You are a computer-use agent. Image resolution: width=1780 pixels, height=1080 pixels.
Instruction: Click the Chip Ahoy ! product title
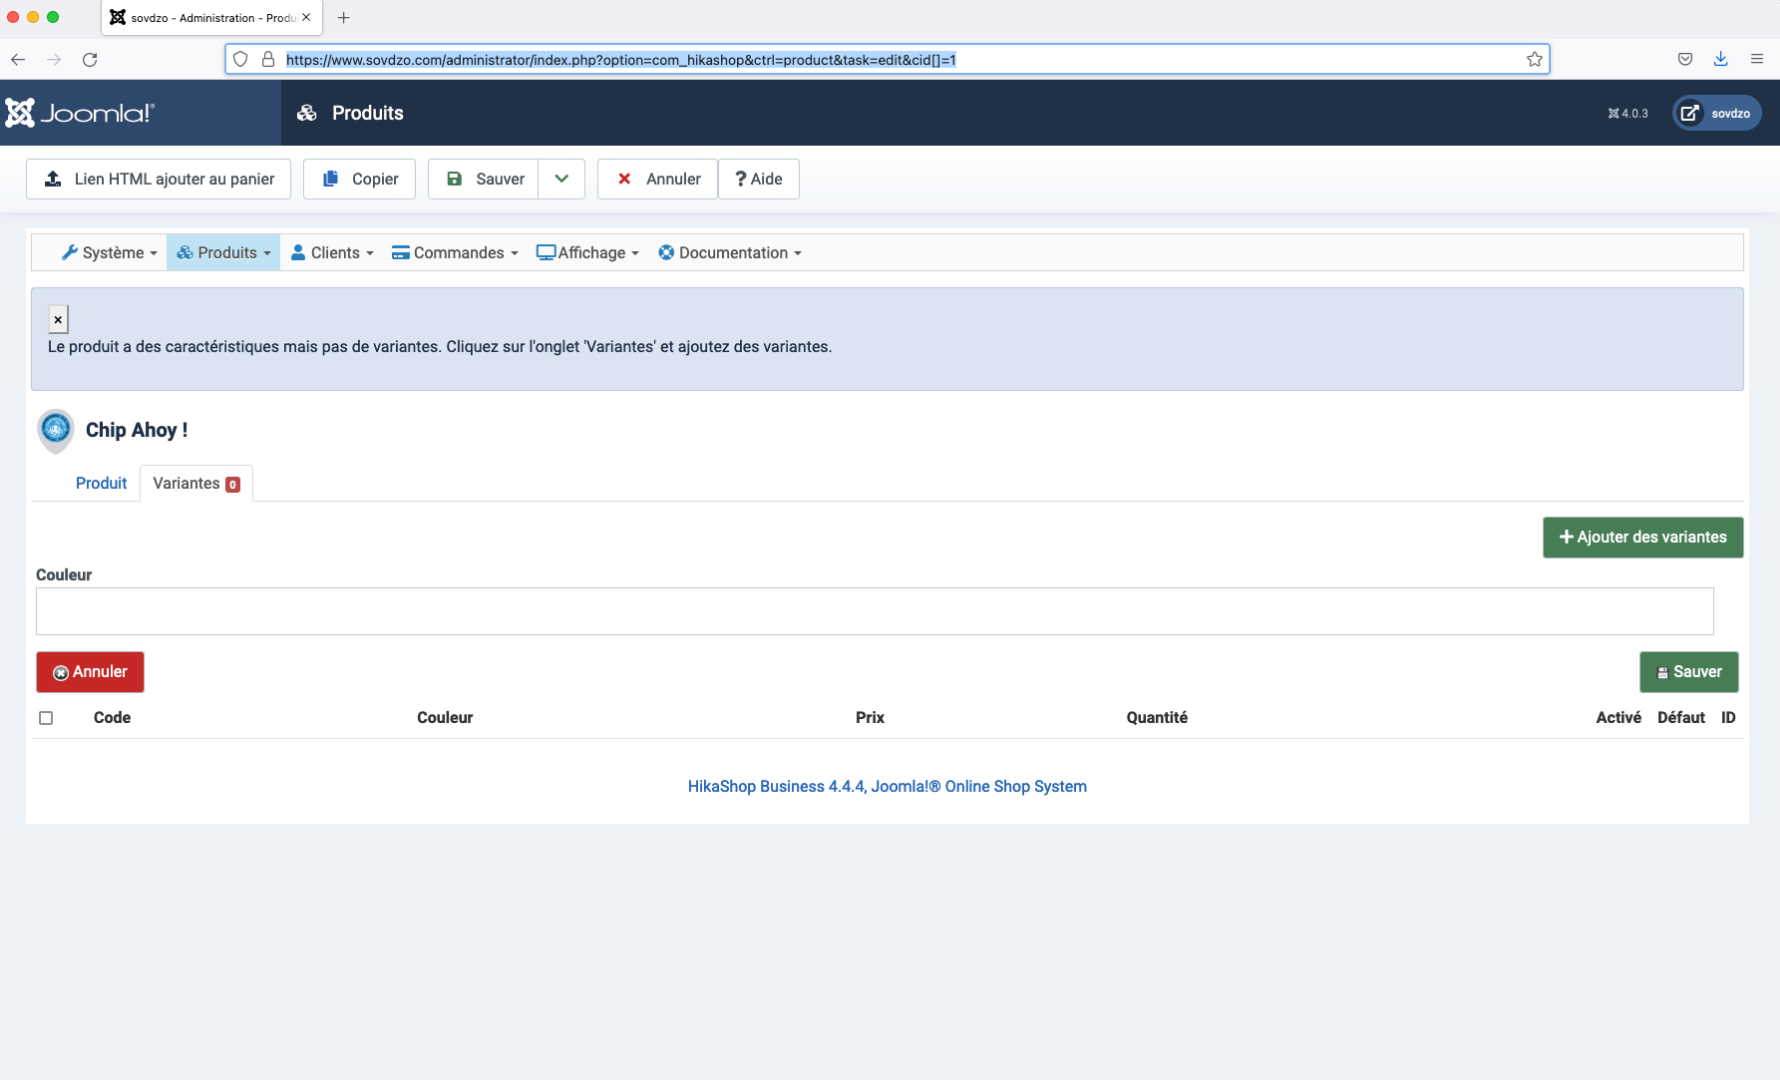(x=137, y=430)
